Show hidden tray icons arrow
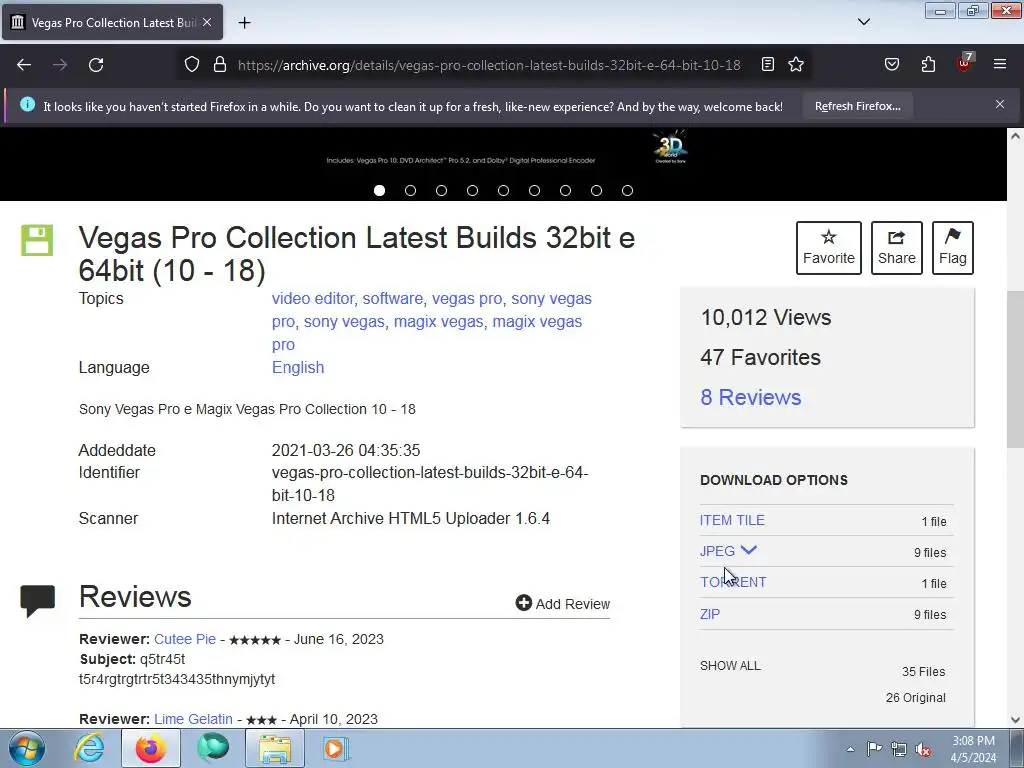Viewport: 1024px width, 768px height. 850,749
